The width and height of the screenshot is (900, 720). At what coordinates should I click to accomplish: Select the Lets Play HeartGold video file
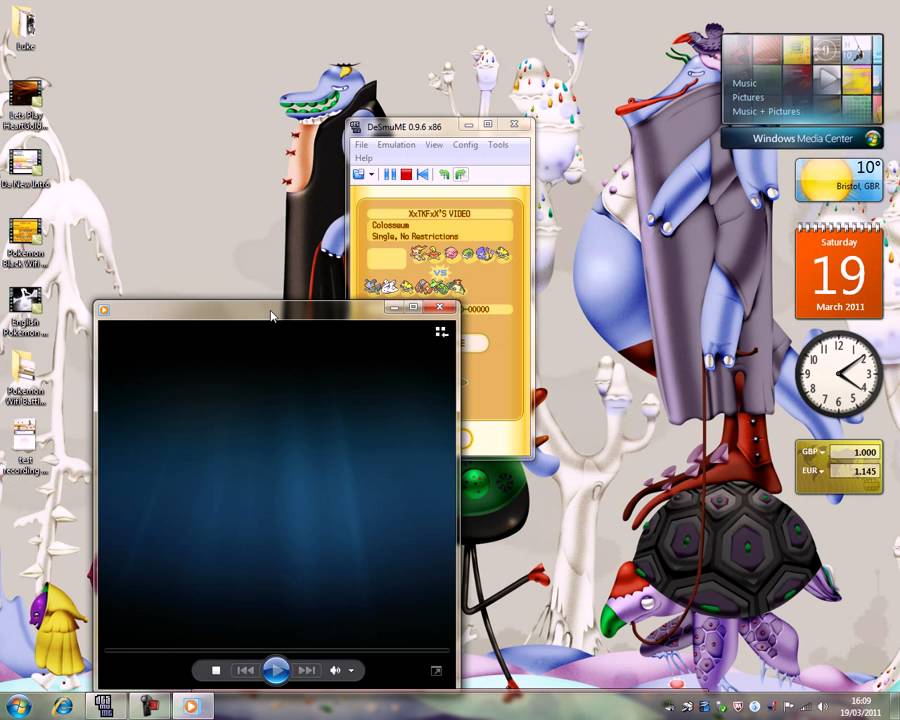(x=25, y=104)
